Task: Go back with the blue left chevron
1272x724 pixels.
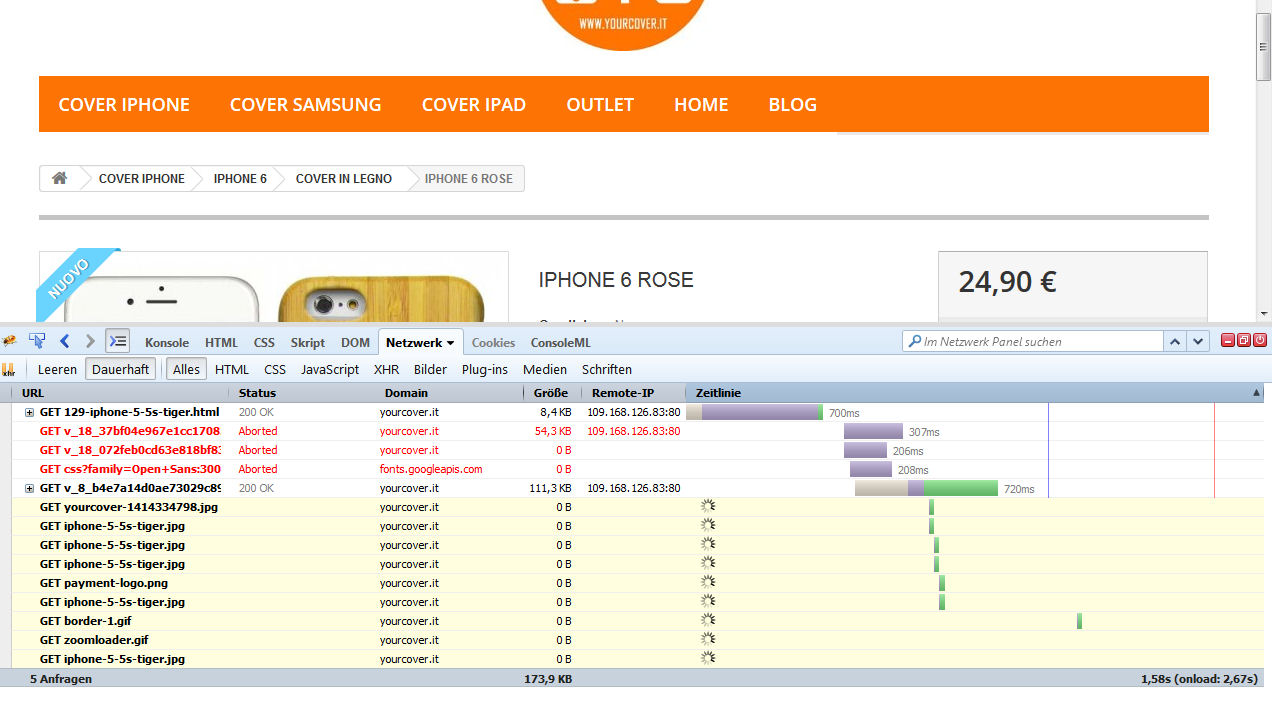Action: click(65, 341)
